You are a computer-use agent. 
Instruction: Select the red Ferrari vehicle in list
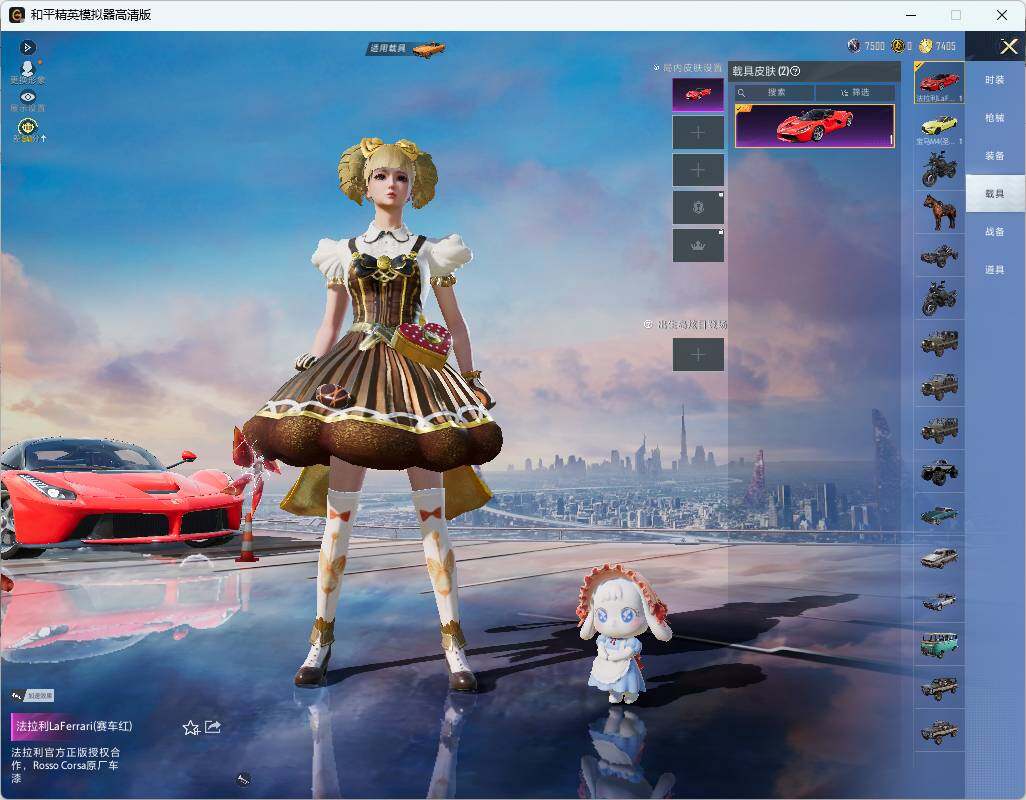click(x=939, y=82)
